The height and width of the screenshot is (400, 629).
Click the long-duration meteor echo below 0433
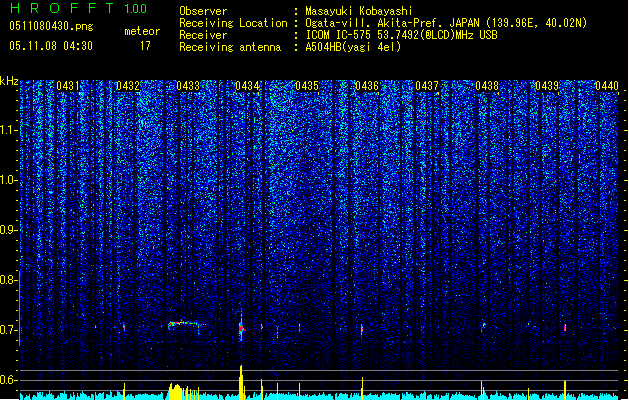(x=185, y=323)
